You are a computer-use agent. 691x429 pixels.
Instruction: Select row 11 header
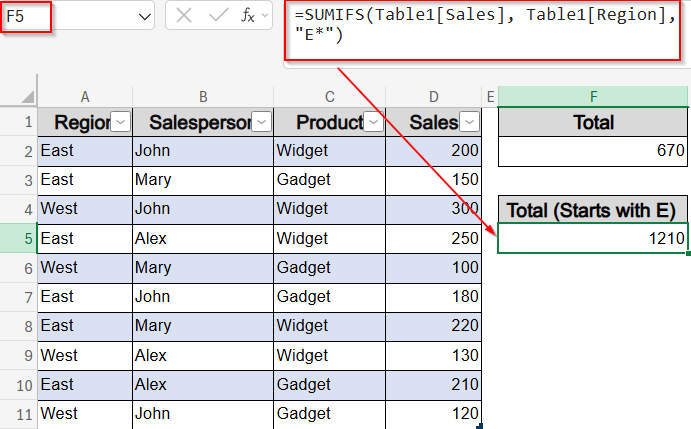[19, 414]
